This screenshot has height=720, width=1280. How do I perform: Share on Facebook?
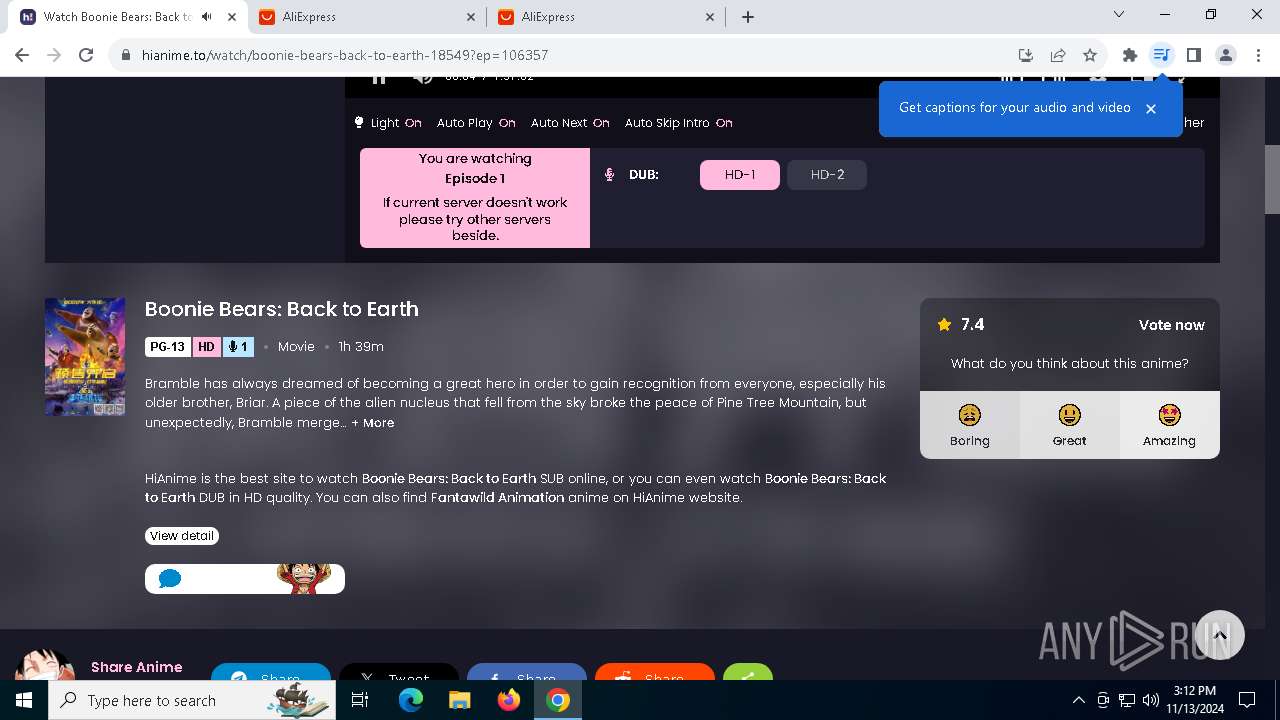pos(526,672)
